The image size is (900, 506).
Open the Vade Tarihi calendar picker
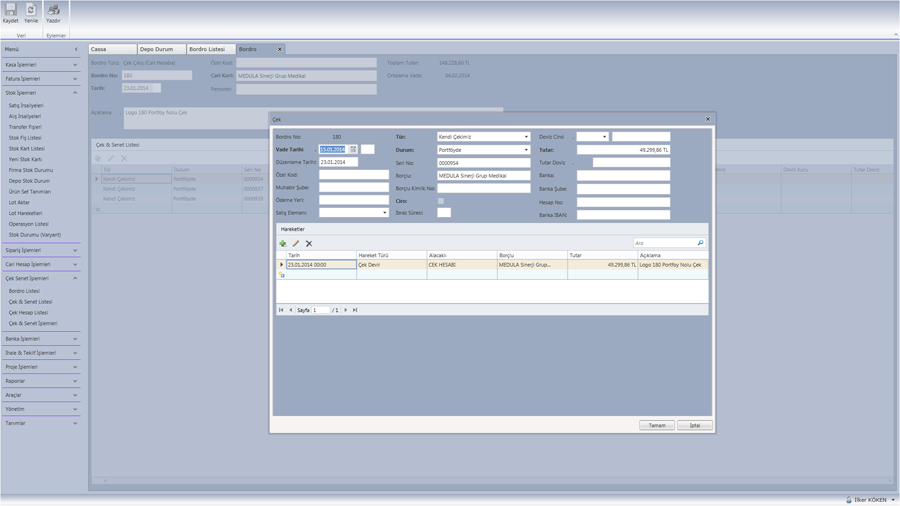tap(353, 149)
